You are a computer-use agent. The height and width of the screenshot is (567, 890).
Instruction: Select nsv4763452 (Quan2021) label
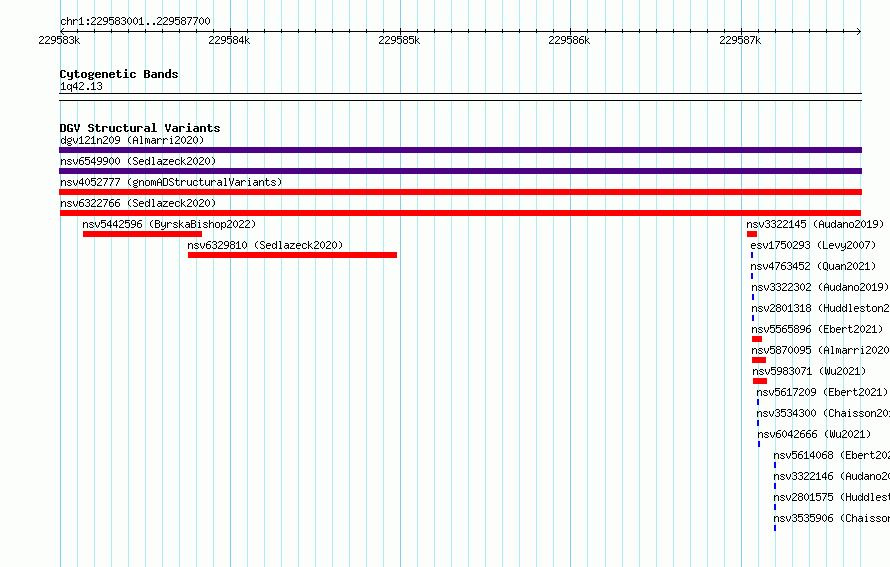(x=813, y=266)
